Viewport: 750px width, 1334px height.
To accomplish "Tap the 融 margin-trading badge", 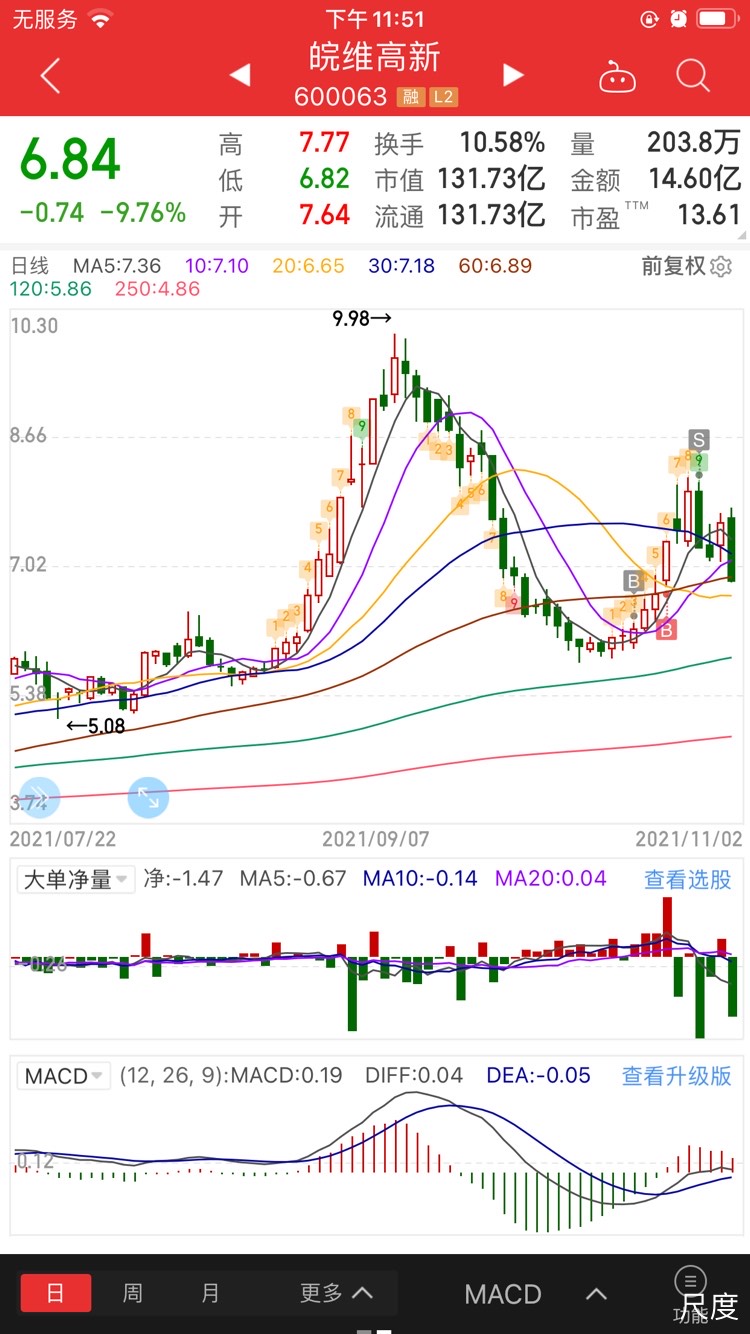I will click(x=410, y=97).
